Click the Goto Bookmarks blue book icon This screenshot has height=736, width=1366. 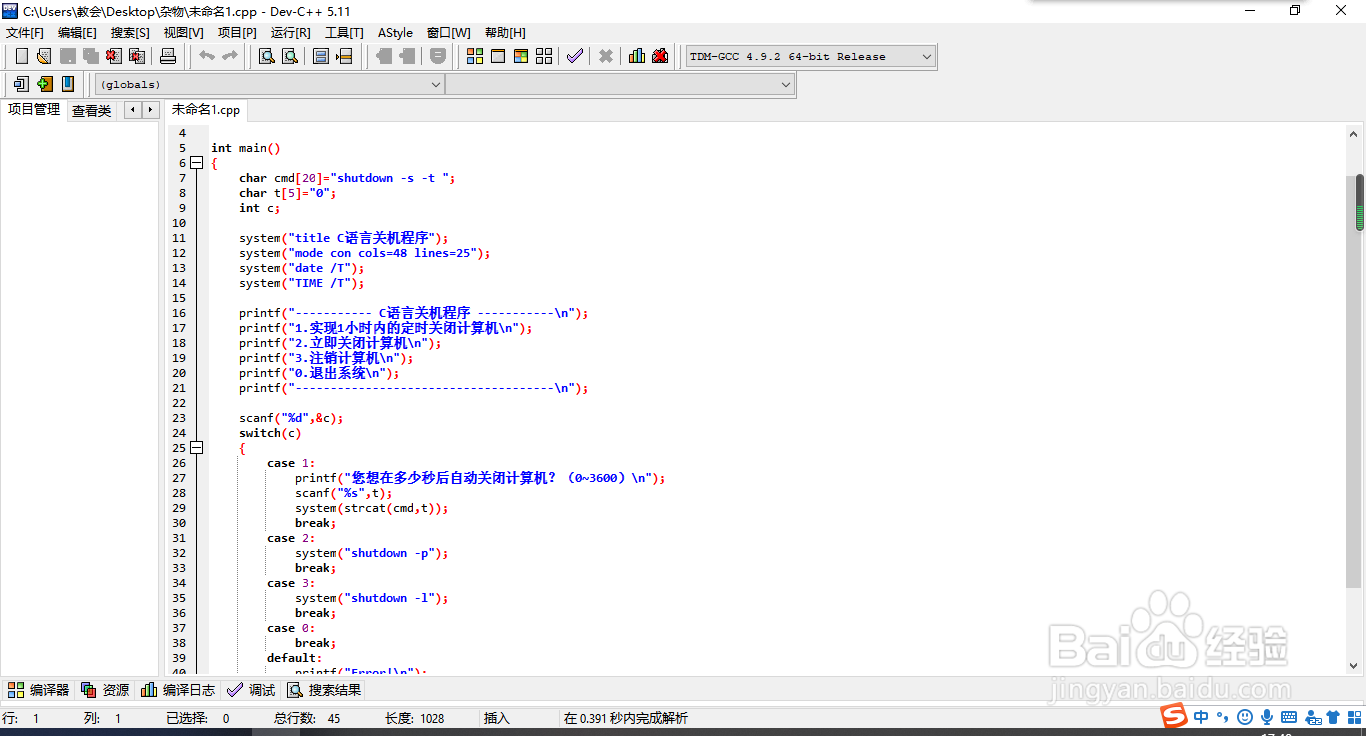click(x=68, y=84)
